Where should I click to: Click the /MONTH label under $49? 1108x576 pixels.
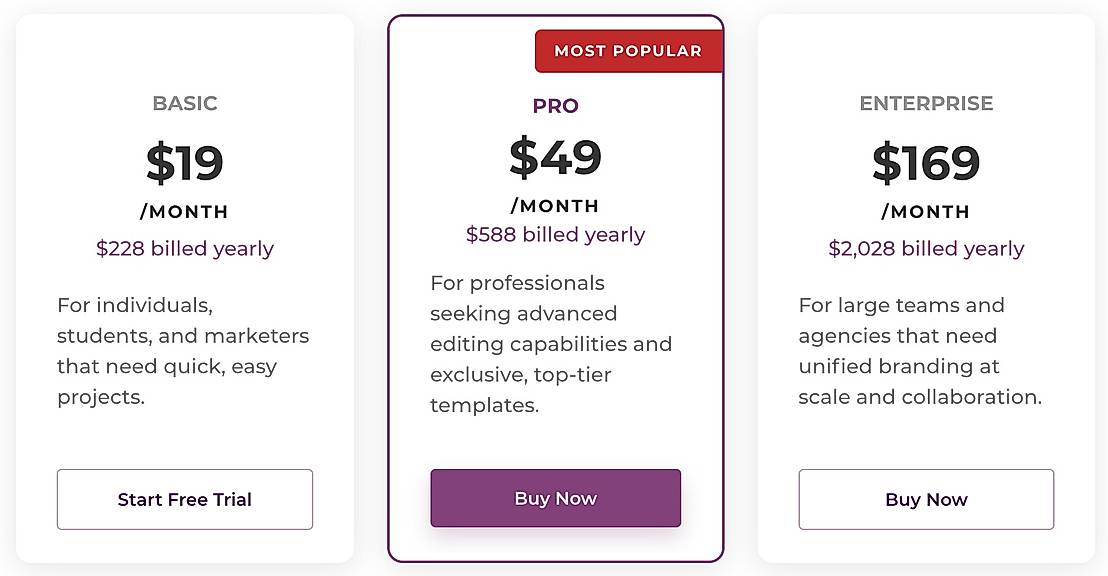[x=555, y=206]
